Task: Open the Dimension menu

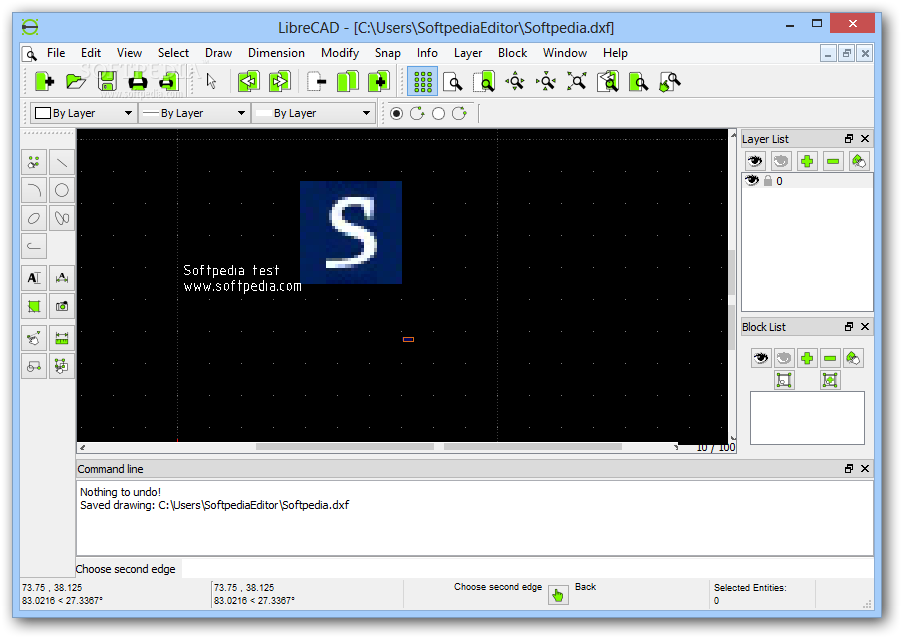Action: click(x=276, y=53)
